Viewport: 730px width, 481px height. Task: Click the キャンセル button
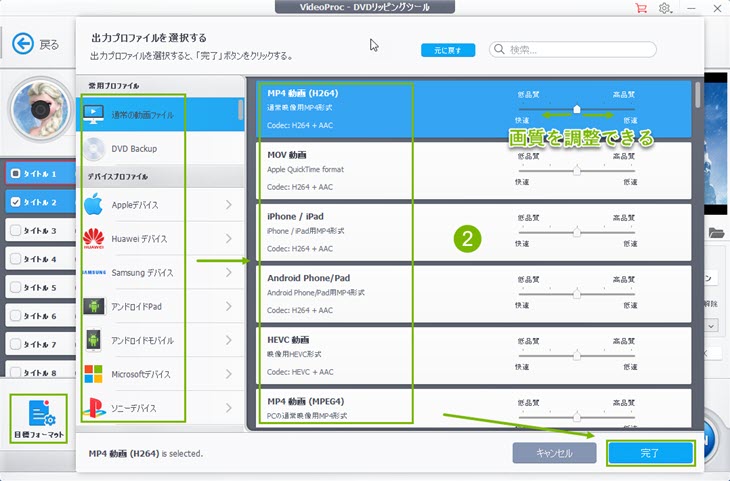coord(554,453)
